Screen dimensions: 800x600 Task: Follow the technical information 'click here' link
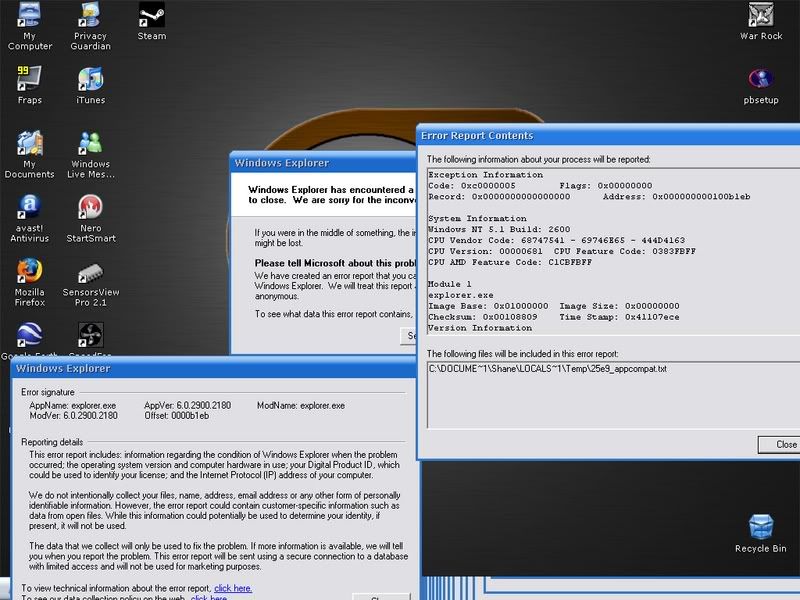tap(233, 589)
